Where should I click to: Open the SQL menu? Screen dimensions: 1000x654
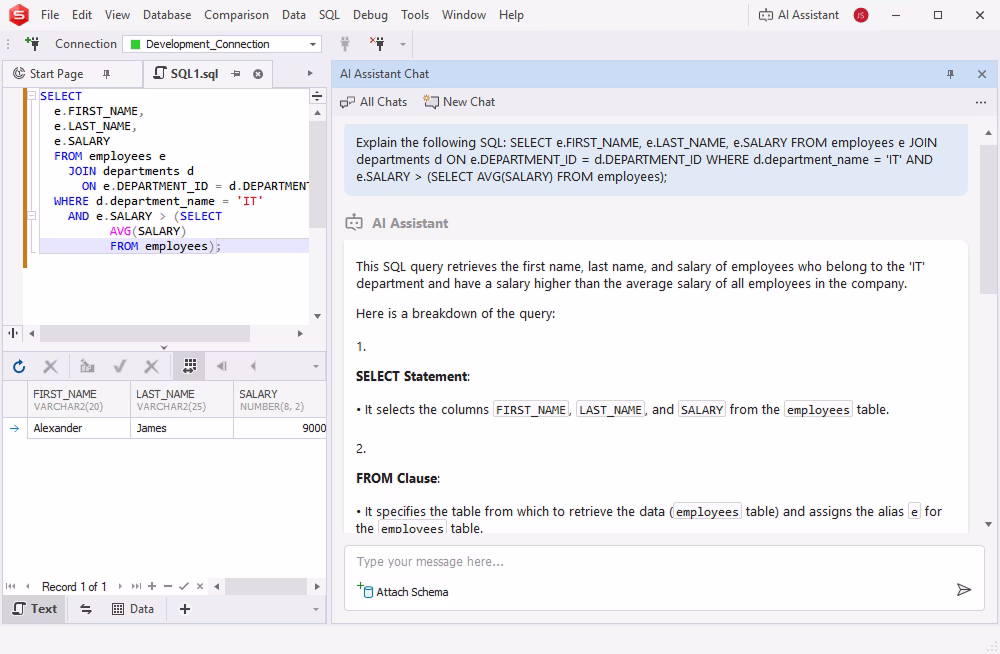point(329,15)
